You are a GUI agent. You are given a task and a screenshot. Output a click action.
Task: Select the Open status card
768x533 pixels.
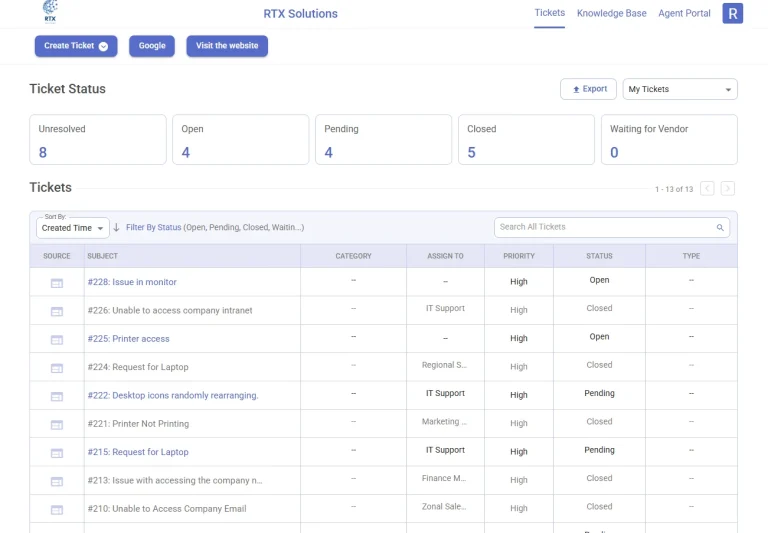pos(240,140)
